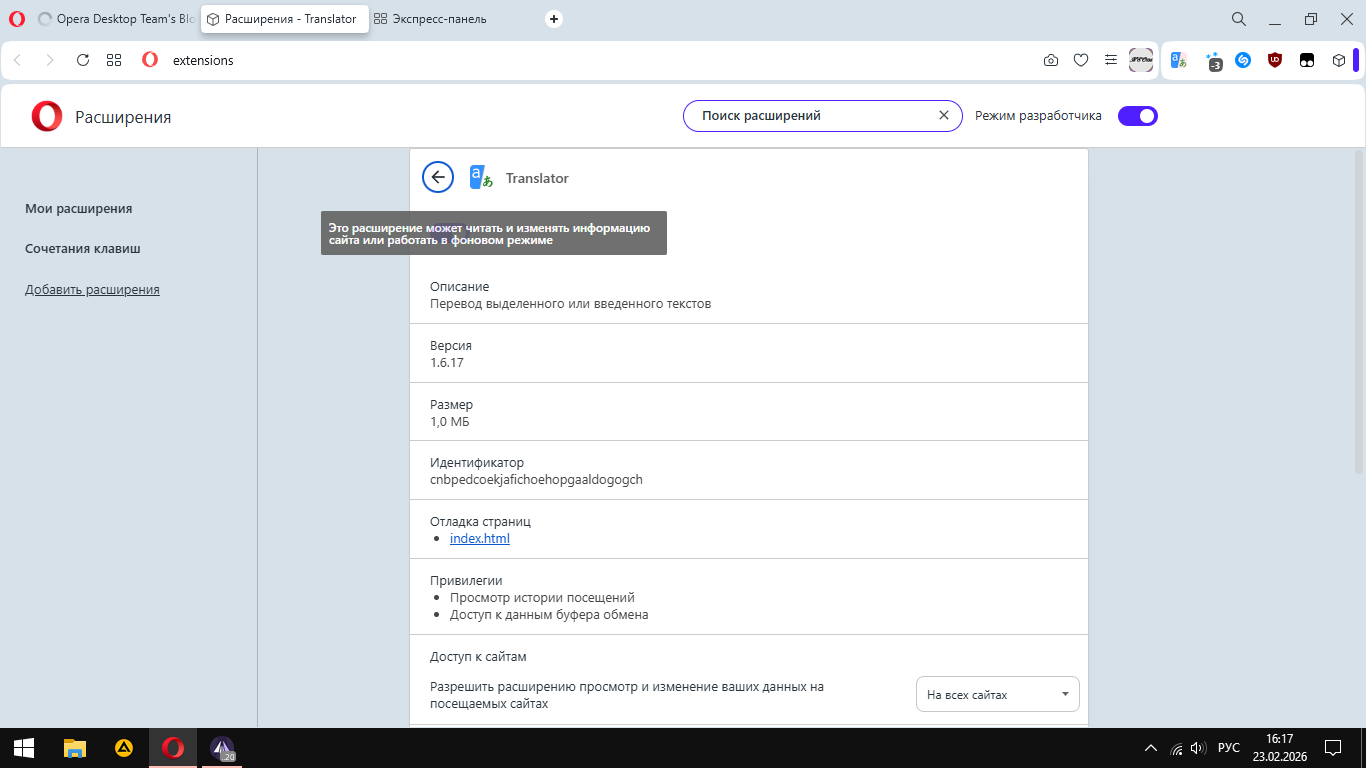
Task: Switch to Opera Desktop Team's Blog tab
Action: pyautogui.click(x=115, y=19)
